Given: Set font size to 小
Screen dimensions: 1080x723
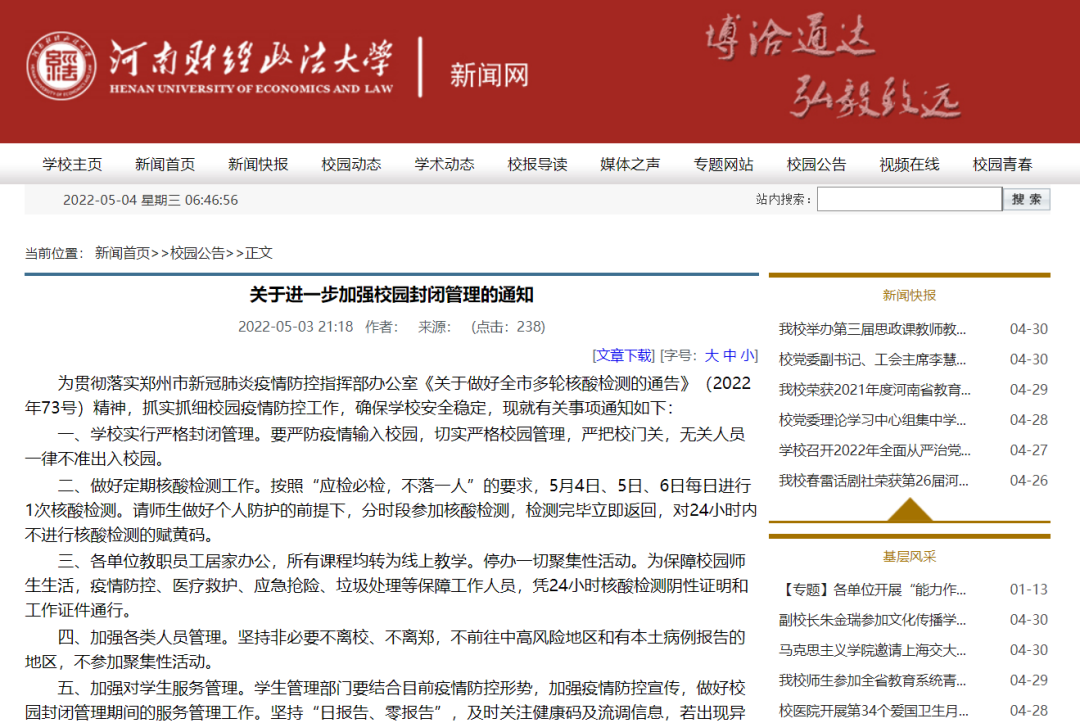Looking at the screenshot, I should [748, 355].
